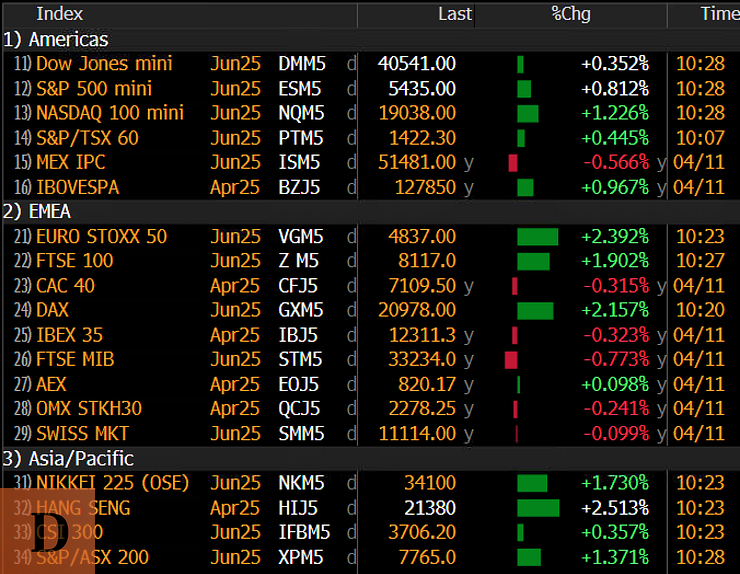Select the -0.566% change value
Image resolution: width=740 pixels, height=574 pixels.
coord(616,162)
